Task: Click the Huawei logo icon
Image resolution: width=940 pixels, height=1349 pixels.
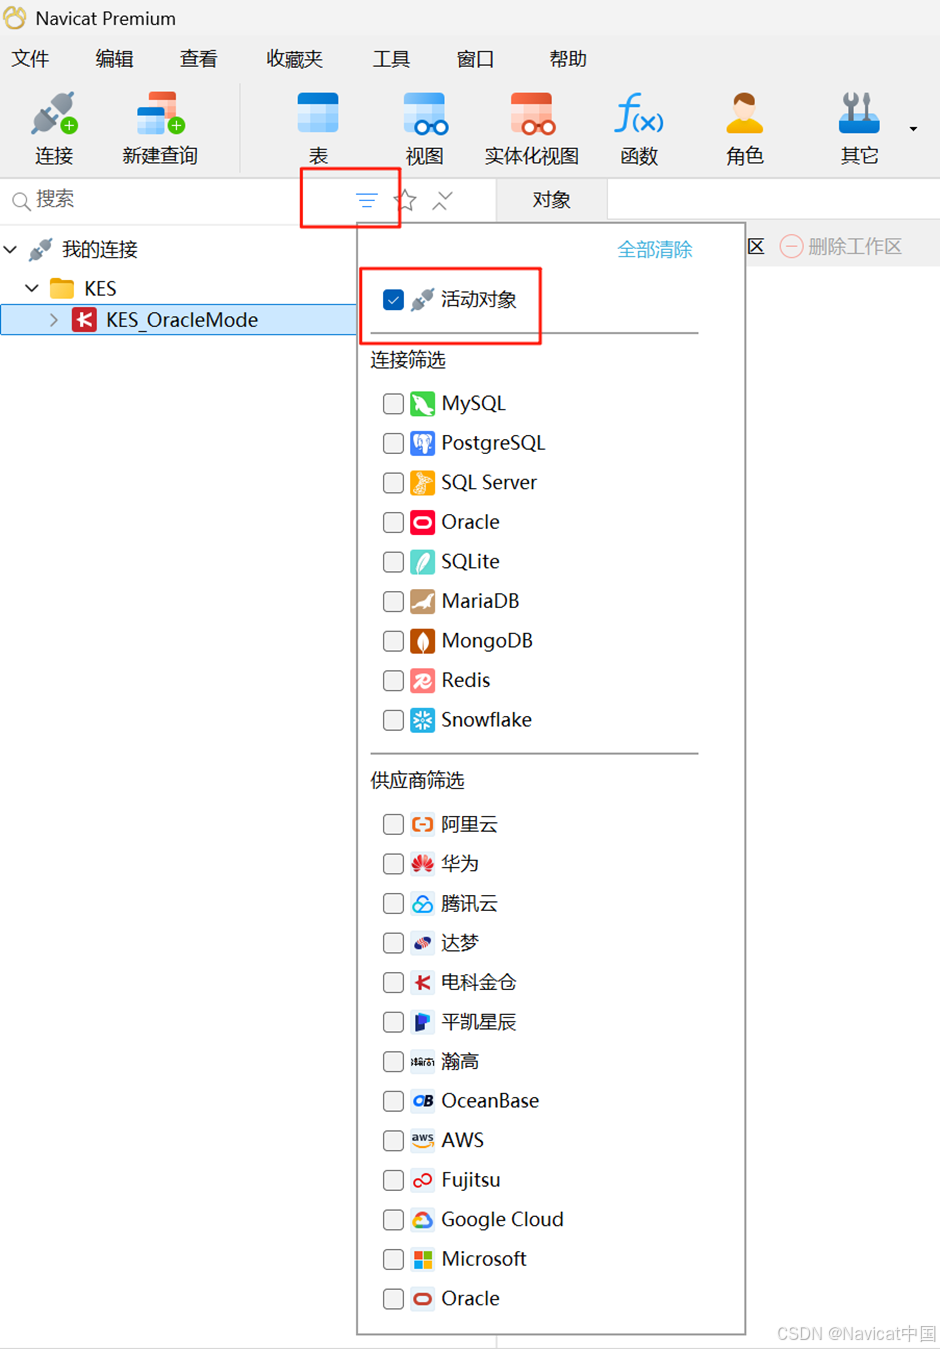Action: pyautogui.click(x=423, y=863)
